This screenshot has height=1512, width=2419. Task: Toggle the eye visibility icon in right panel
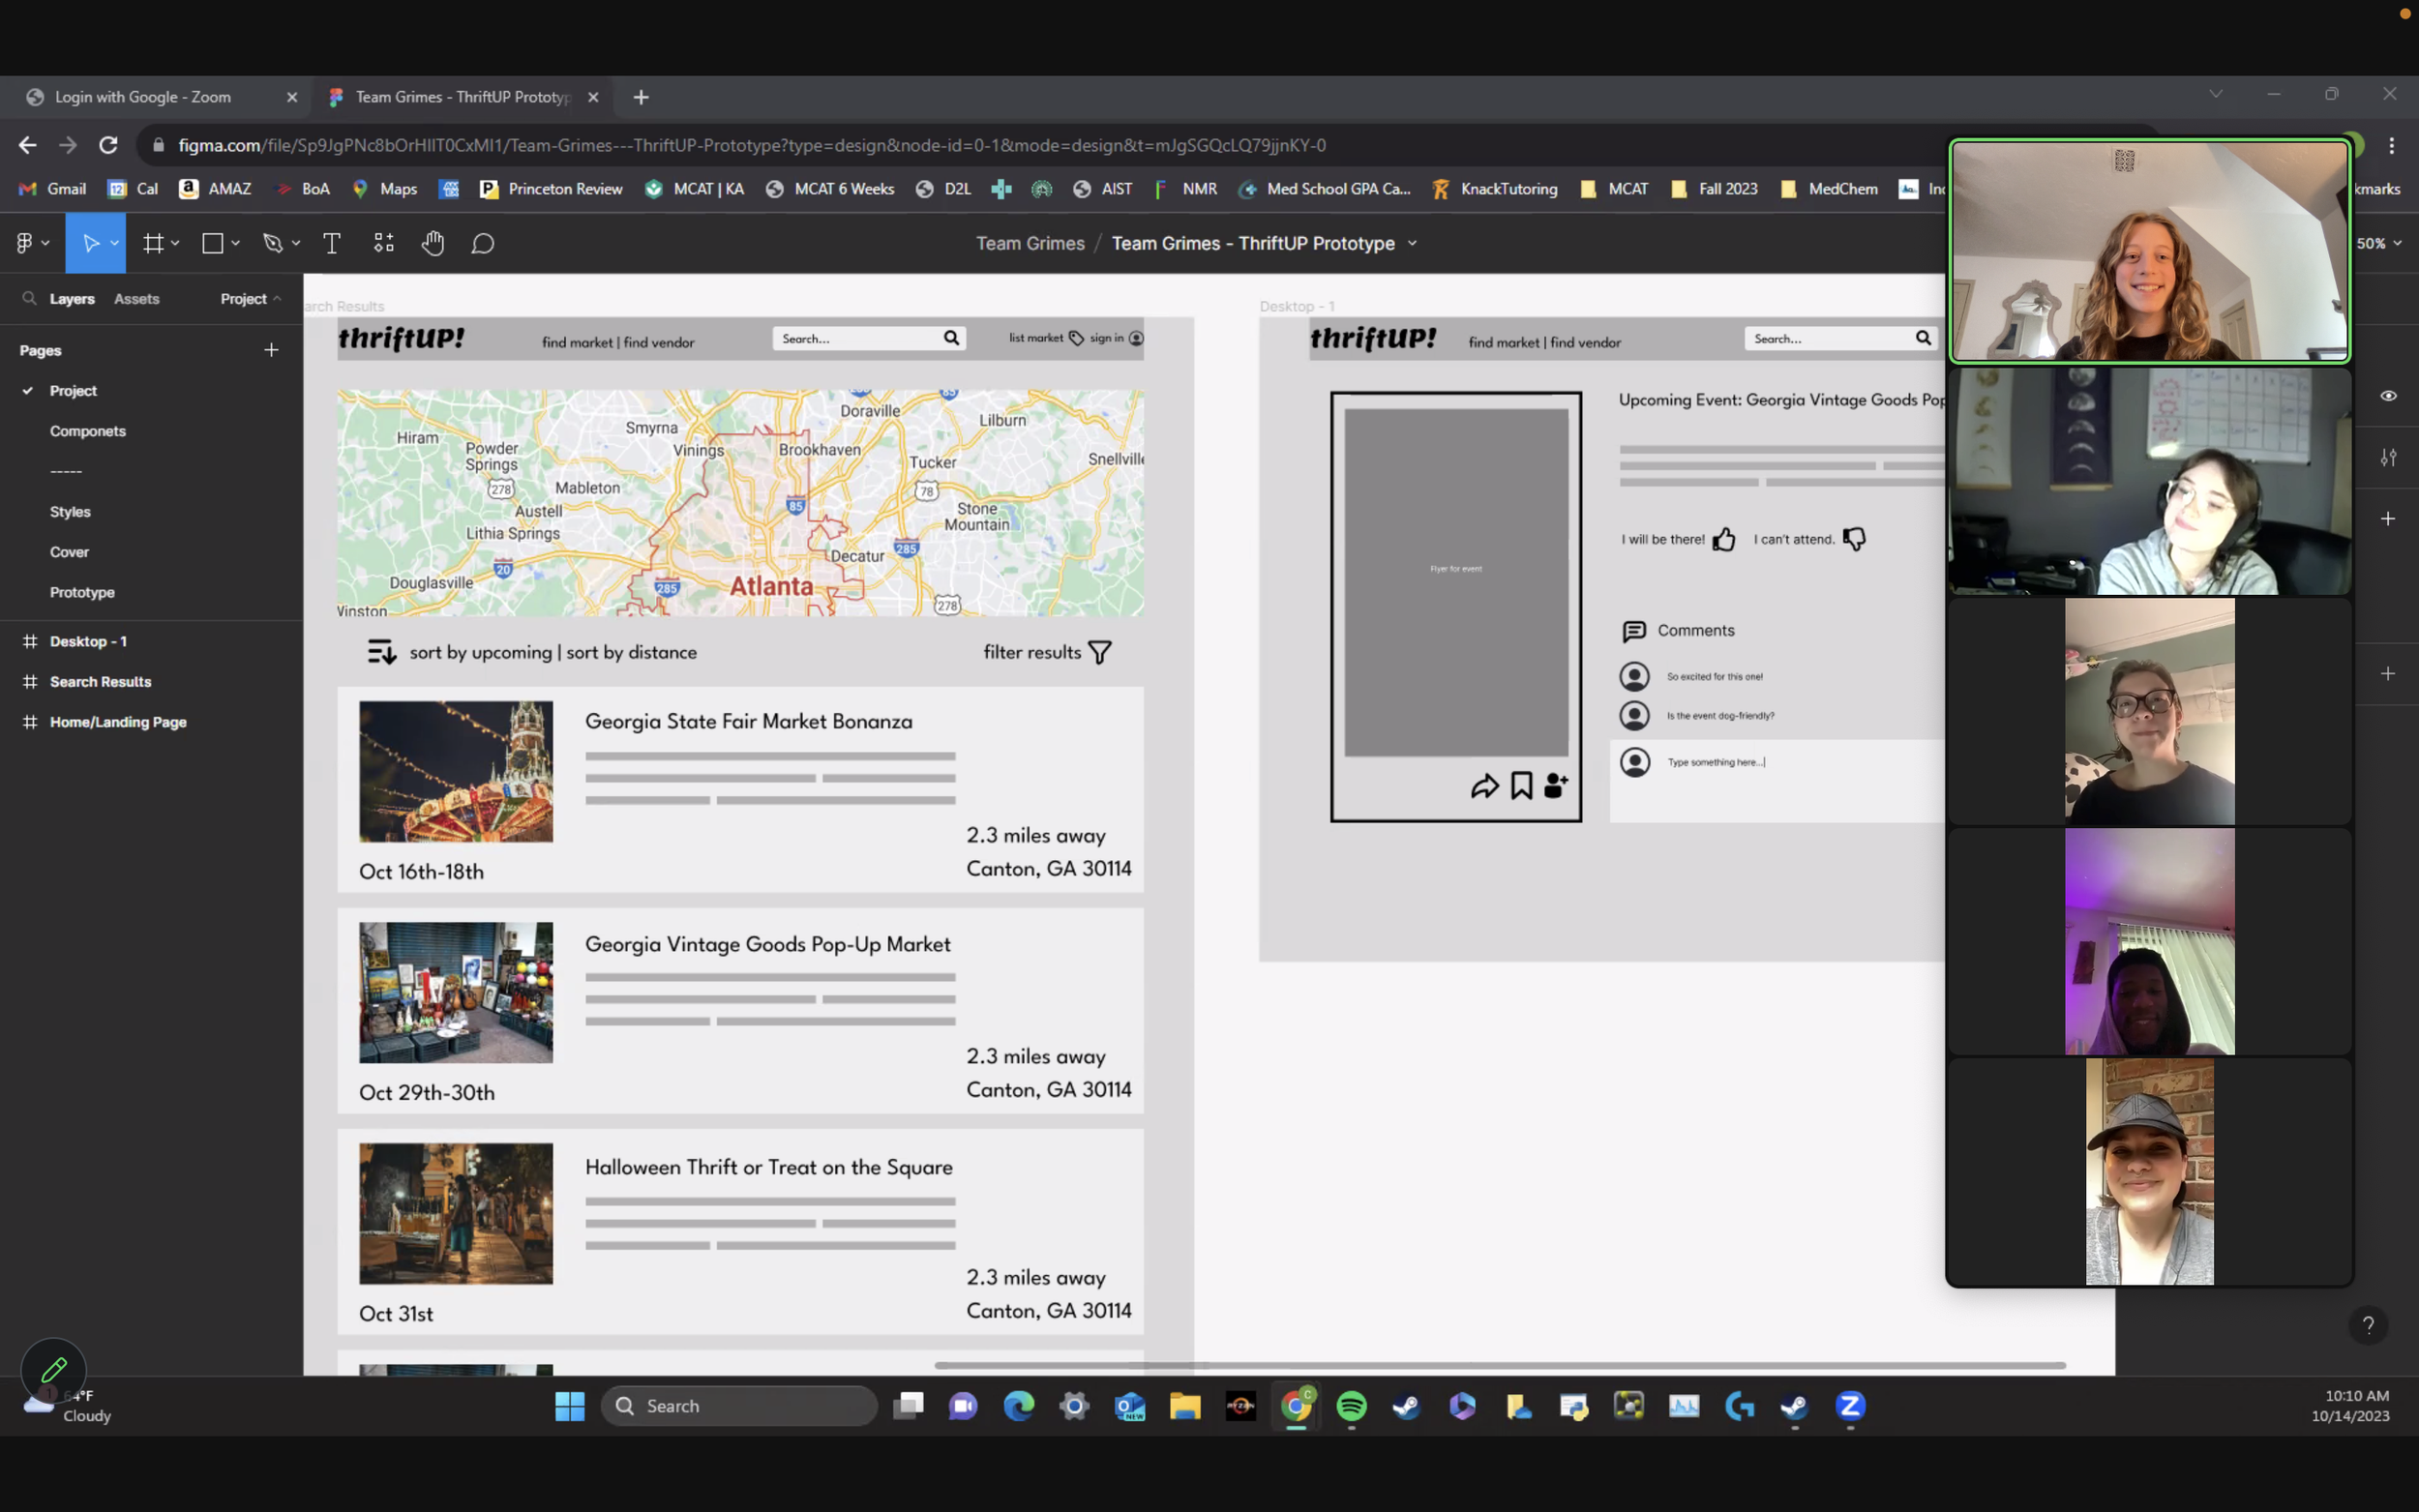pos(2388,396)
